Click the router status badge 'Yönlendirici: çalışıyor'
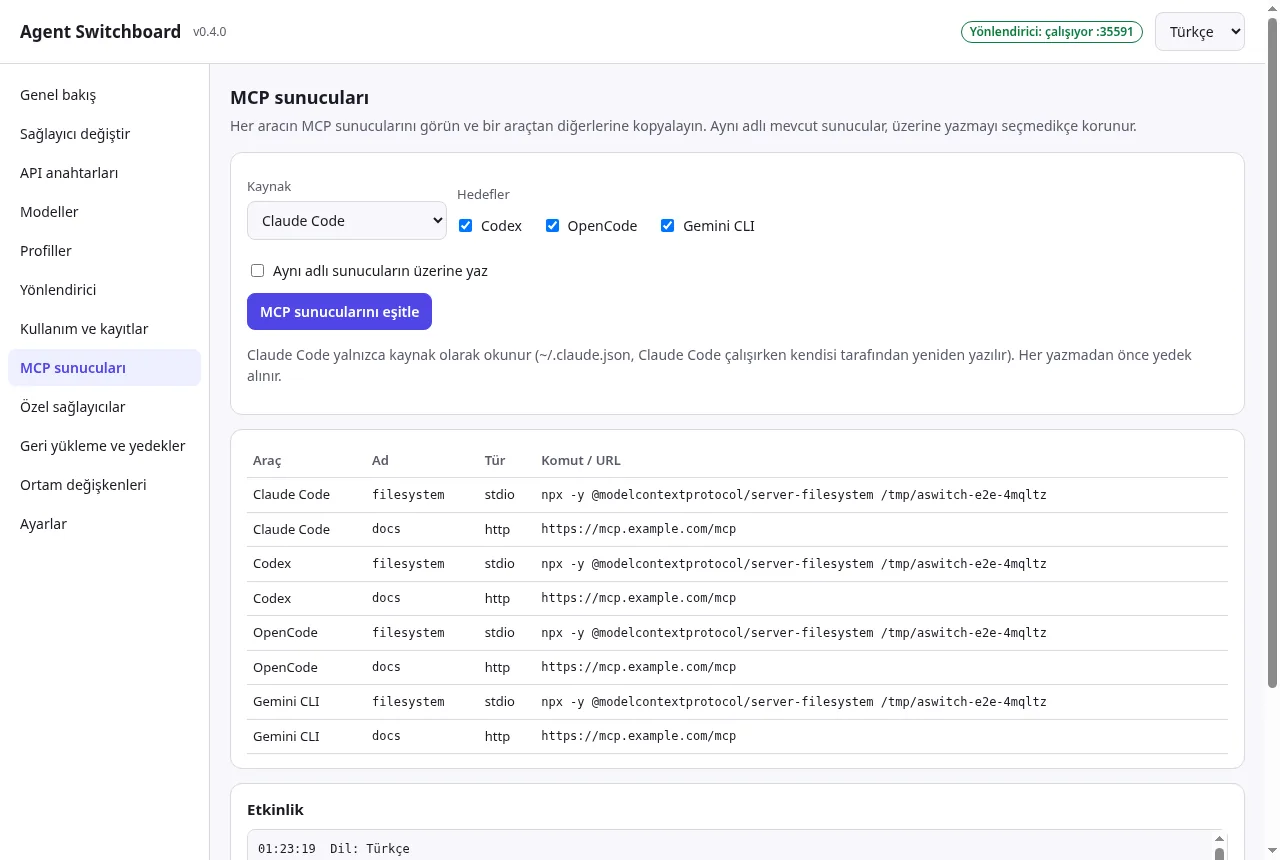Image resolution: width=1280 pixels, height=860 pixels. [x=1051, y=32]
